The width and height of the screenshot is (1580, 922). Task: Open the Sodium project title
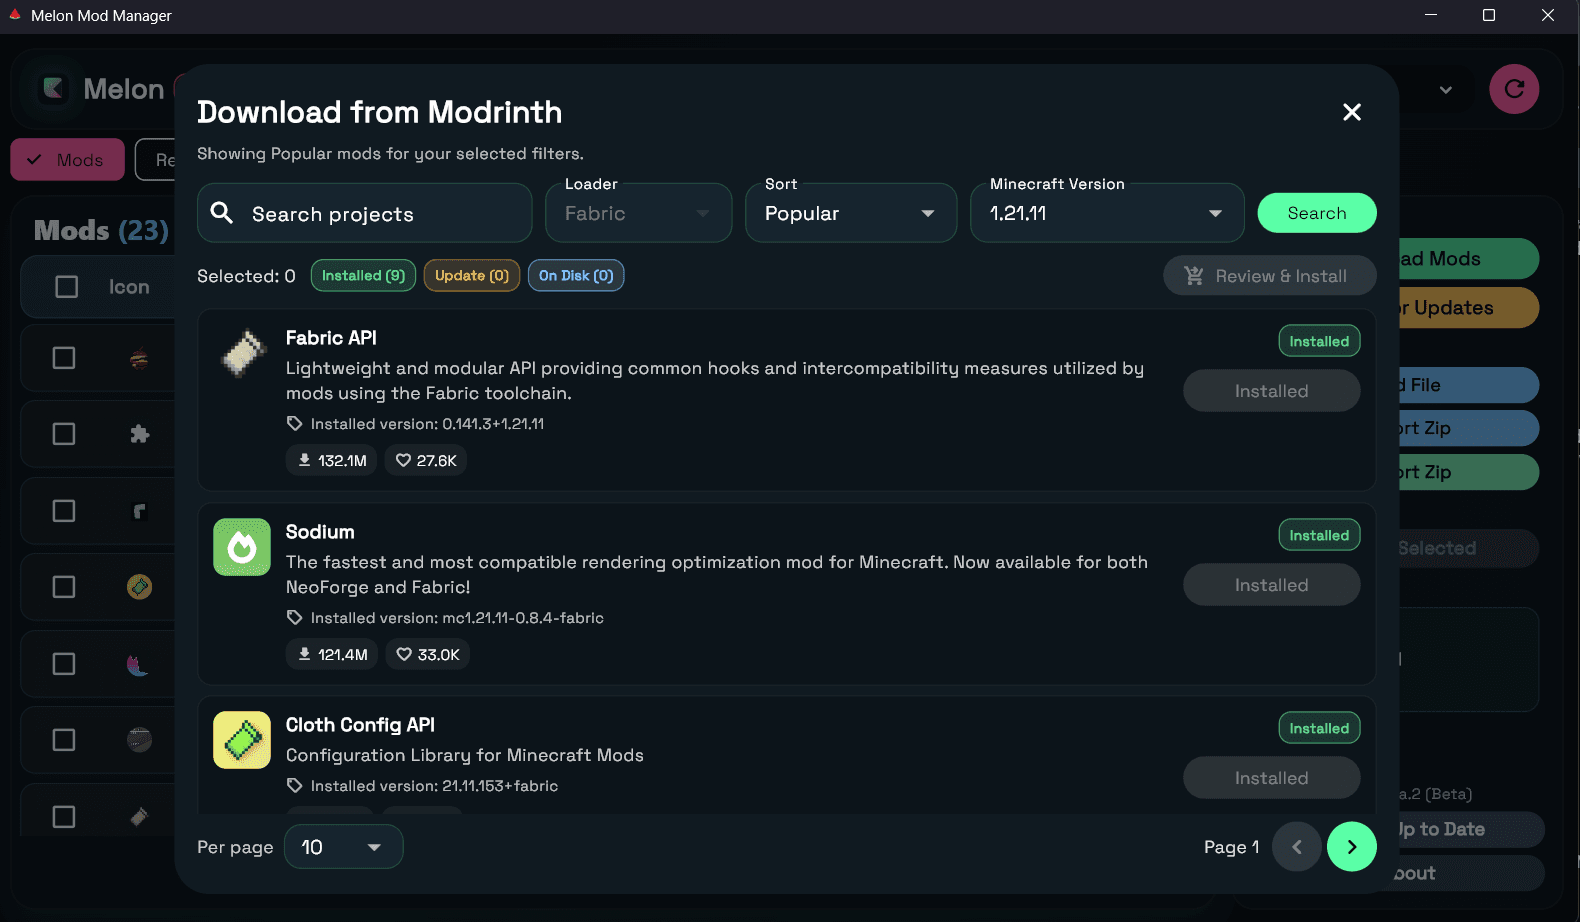[320, 532]
